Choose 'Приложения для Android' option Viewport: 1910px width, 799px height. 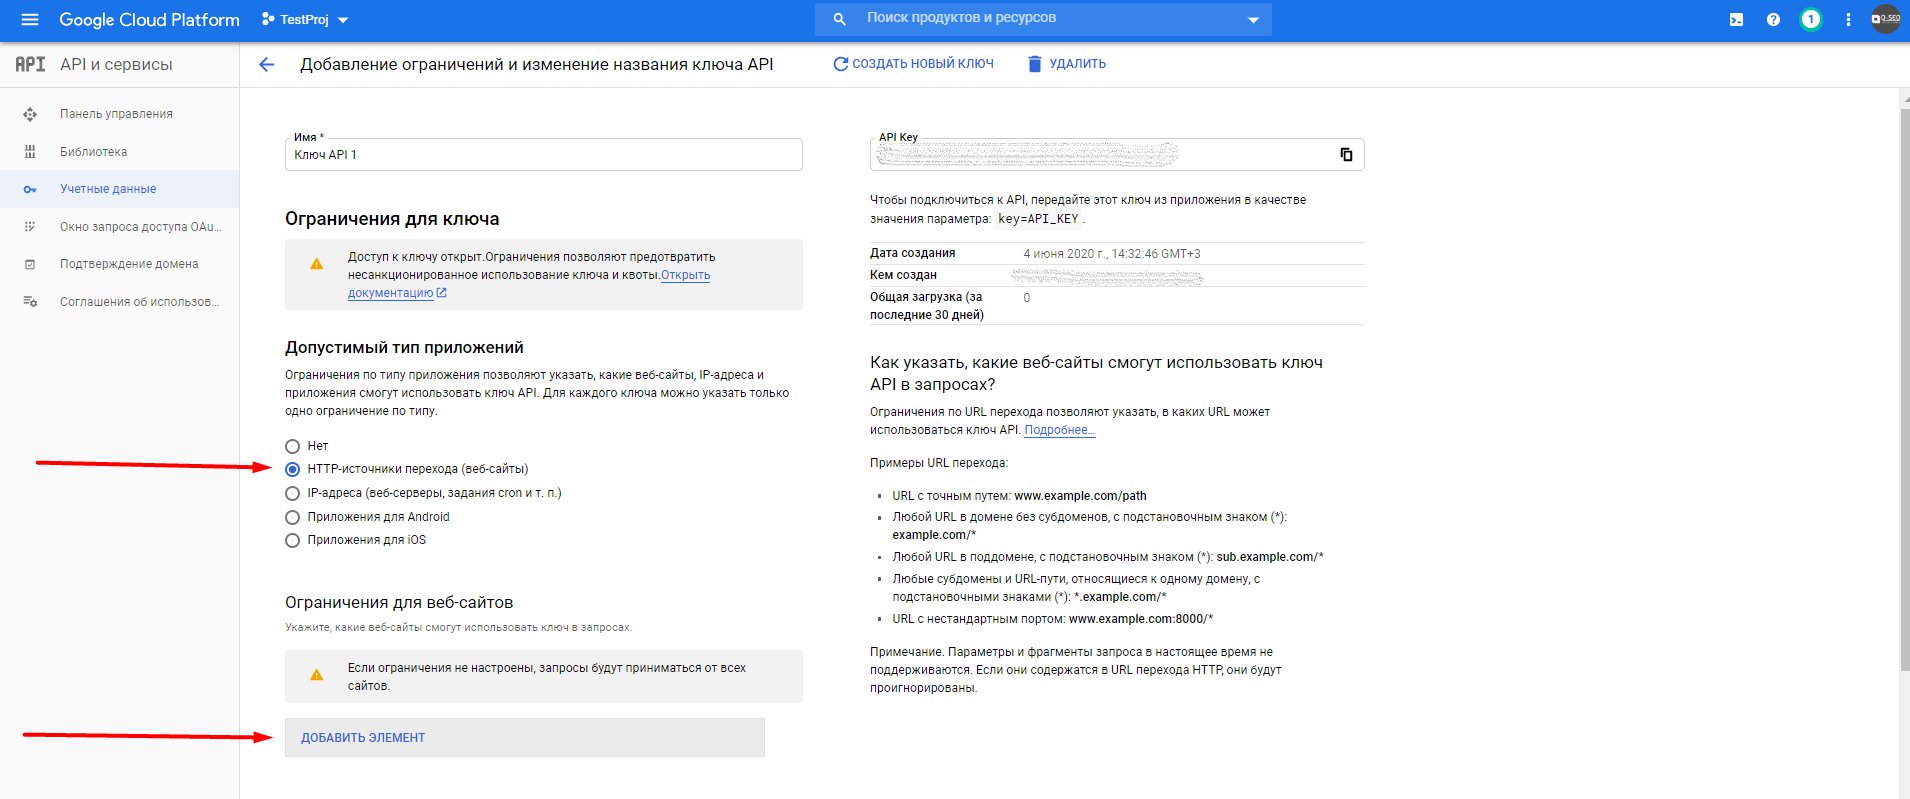click(x=293, y=517)
